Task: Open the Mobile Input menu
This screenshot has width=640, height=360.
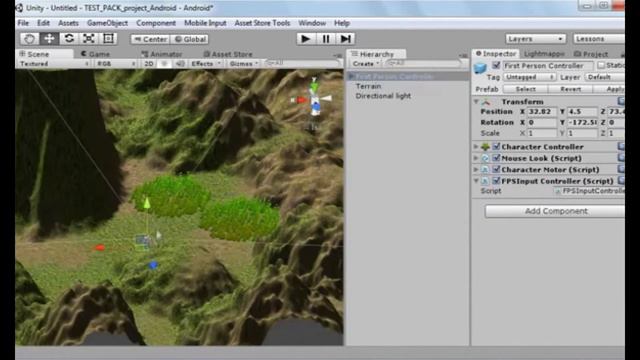Action: click(x=205, y=23)
